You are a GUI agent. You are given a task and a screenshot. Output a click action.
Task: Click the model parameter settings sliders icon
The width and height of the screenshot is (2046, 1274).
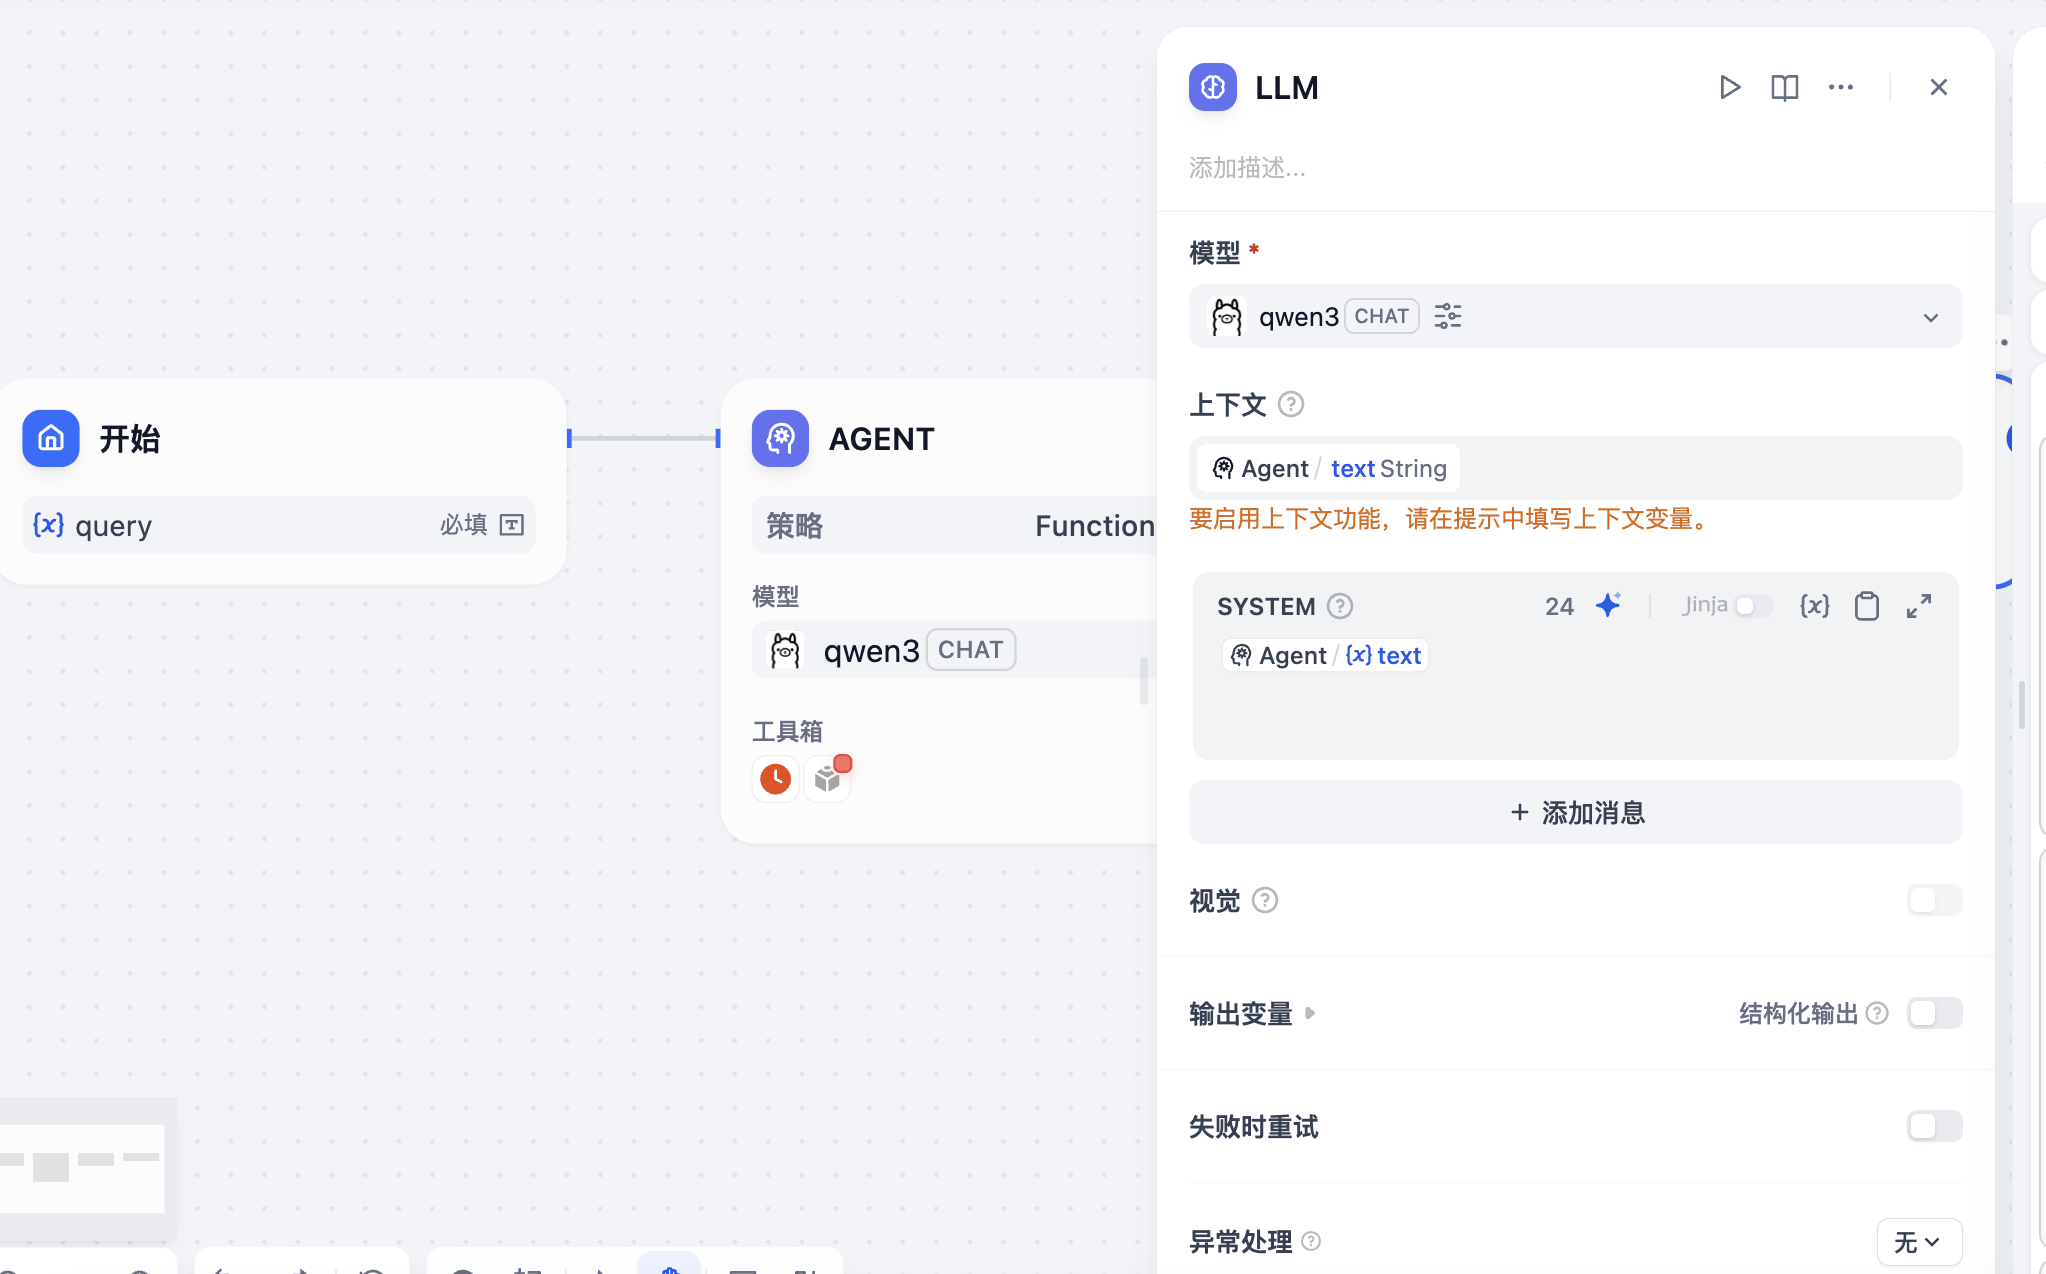1447,317
